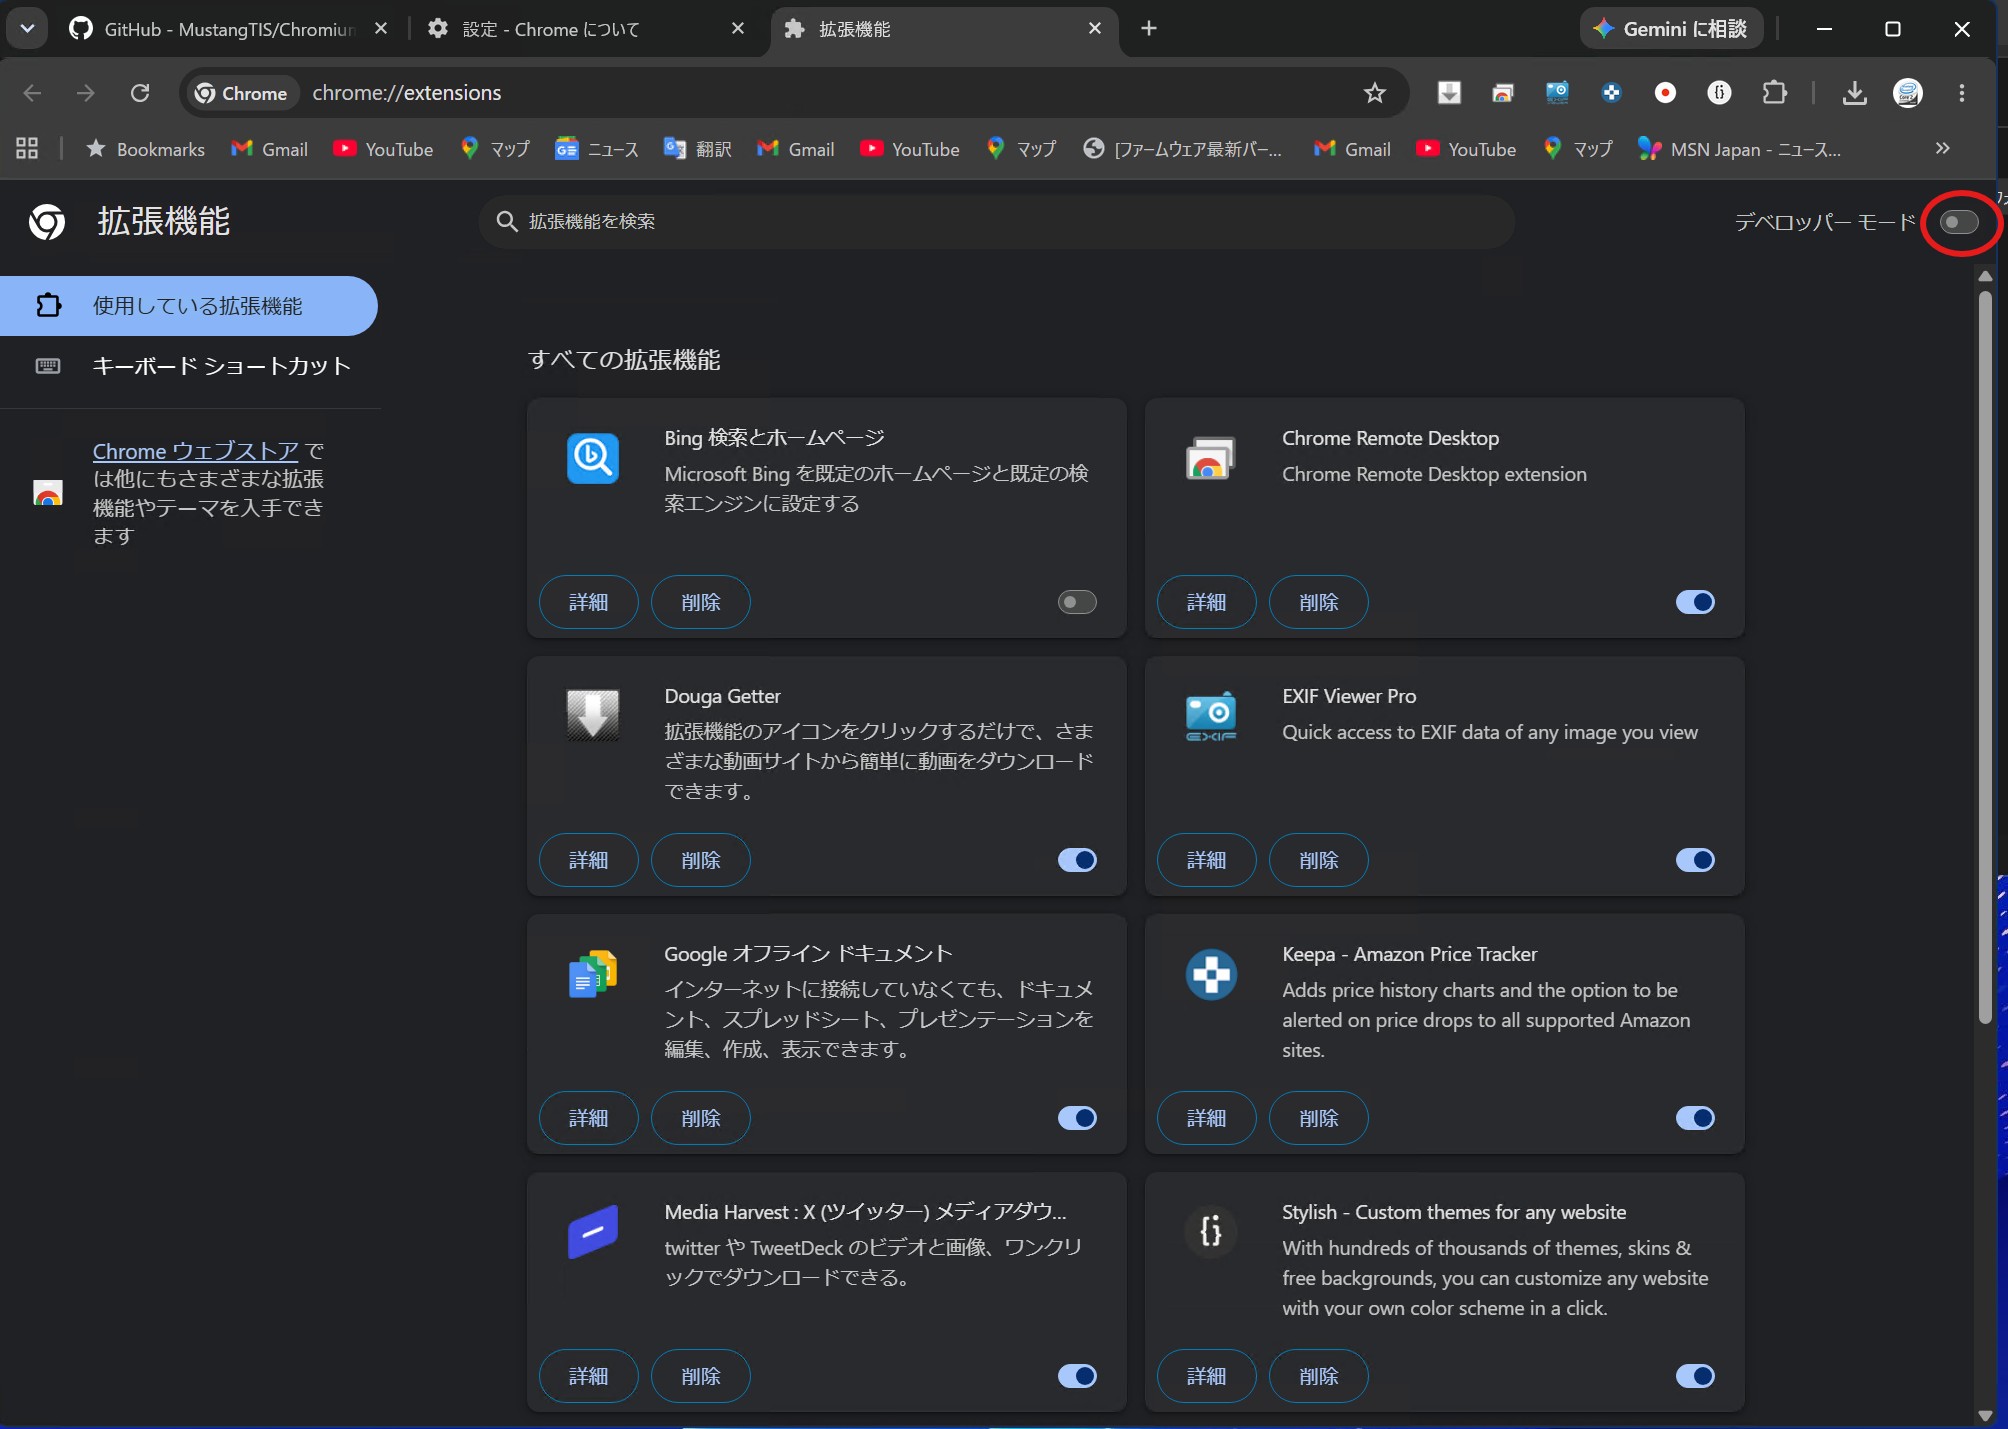
Task: Open the tab search dropdown arrow
Action: (x=27, y=28)
